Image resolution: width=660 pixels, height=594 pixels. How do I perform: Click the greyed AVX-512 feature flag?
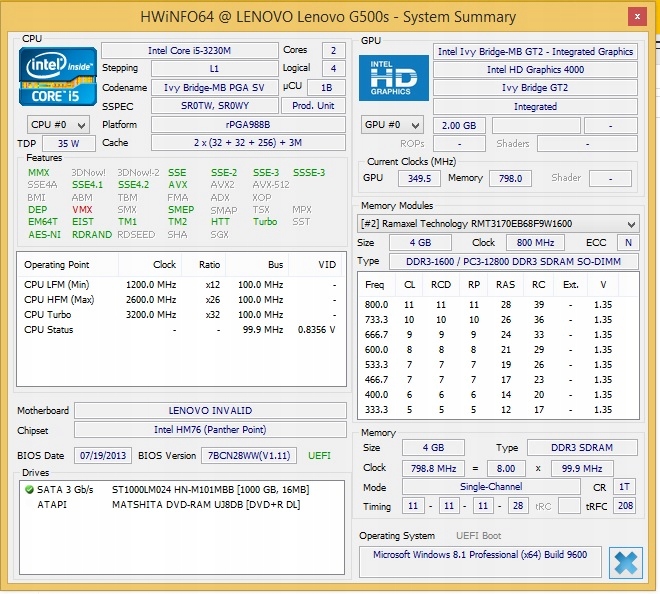click(x=271, y=185)
